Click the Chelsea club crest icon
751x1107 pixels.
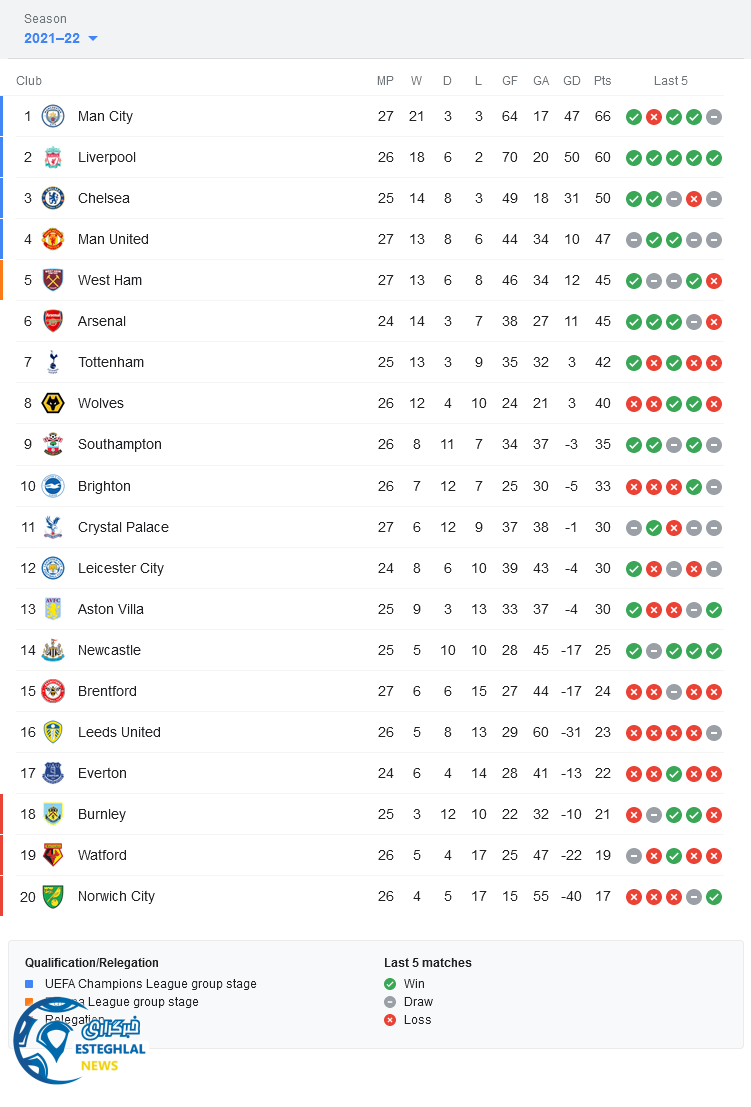[53, 198]
